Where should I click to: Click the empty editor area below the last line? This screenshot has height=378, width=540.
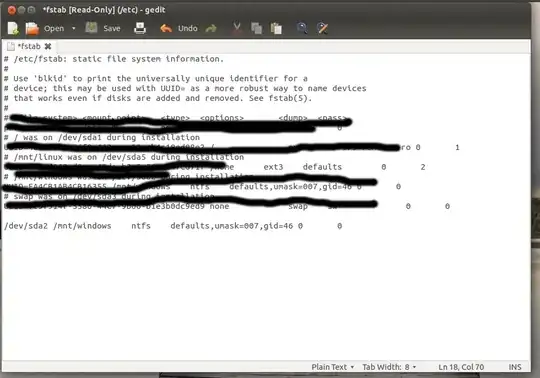point(265,296)
